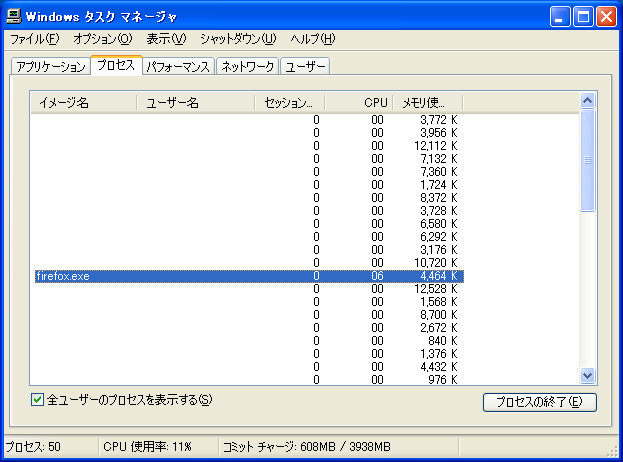Click the プロセスの終了(E) button

coord(540,402)
